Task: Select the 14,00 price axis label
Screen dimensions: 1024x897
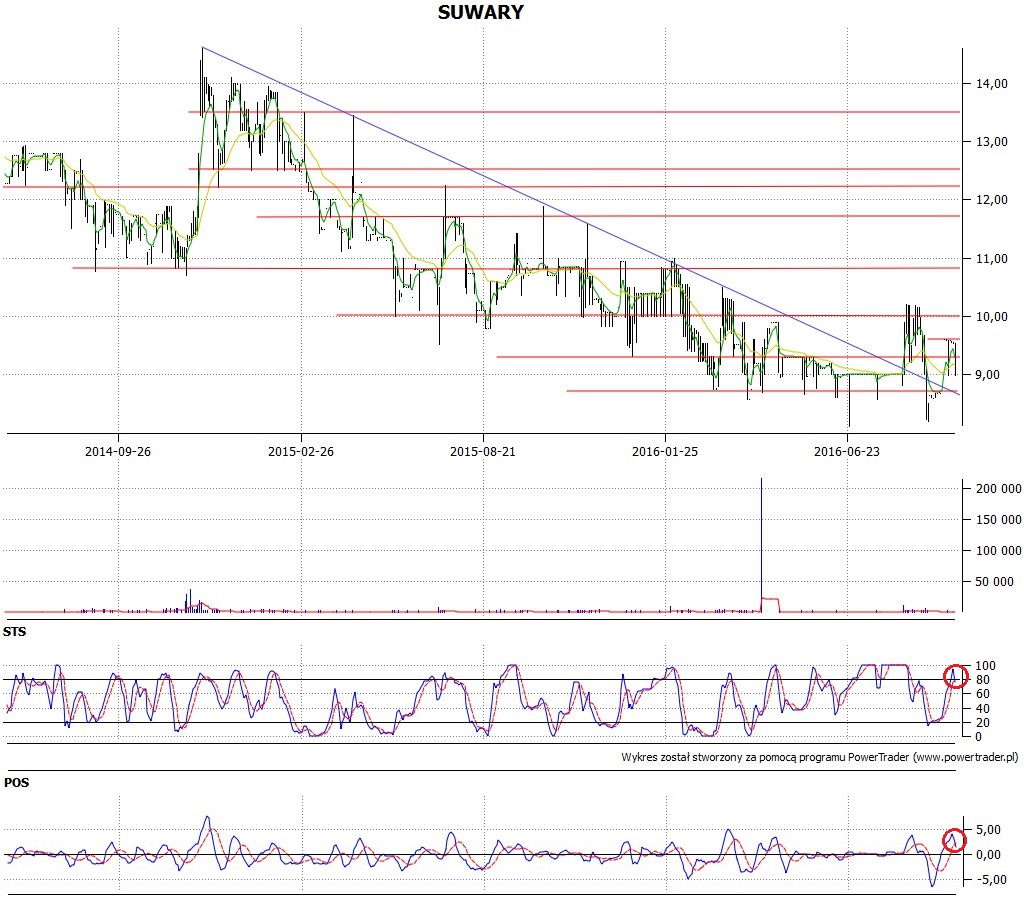Action: coord(991,84)
